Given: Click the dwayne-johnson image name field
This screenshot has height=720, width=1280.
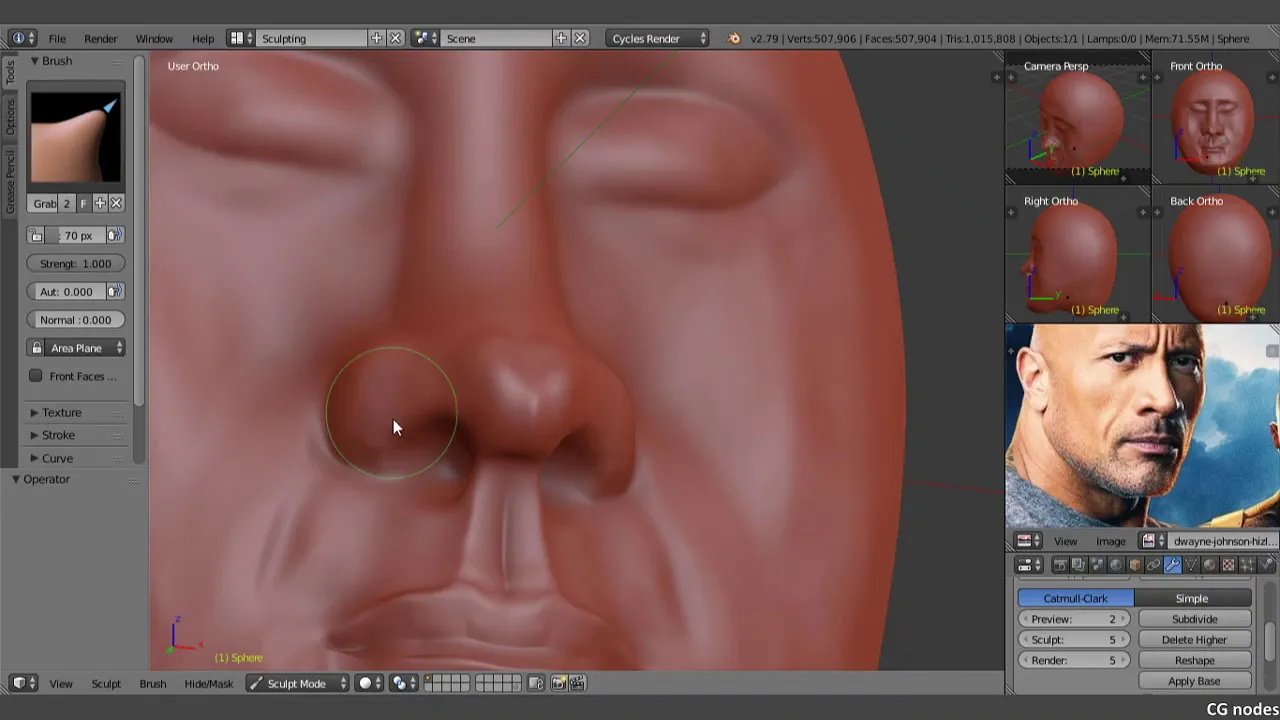Looking at the screenshot, I should (1223, 541).
